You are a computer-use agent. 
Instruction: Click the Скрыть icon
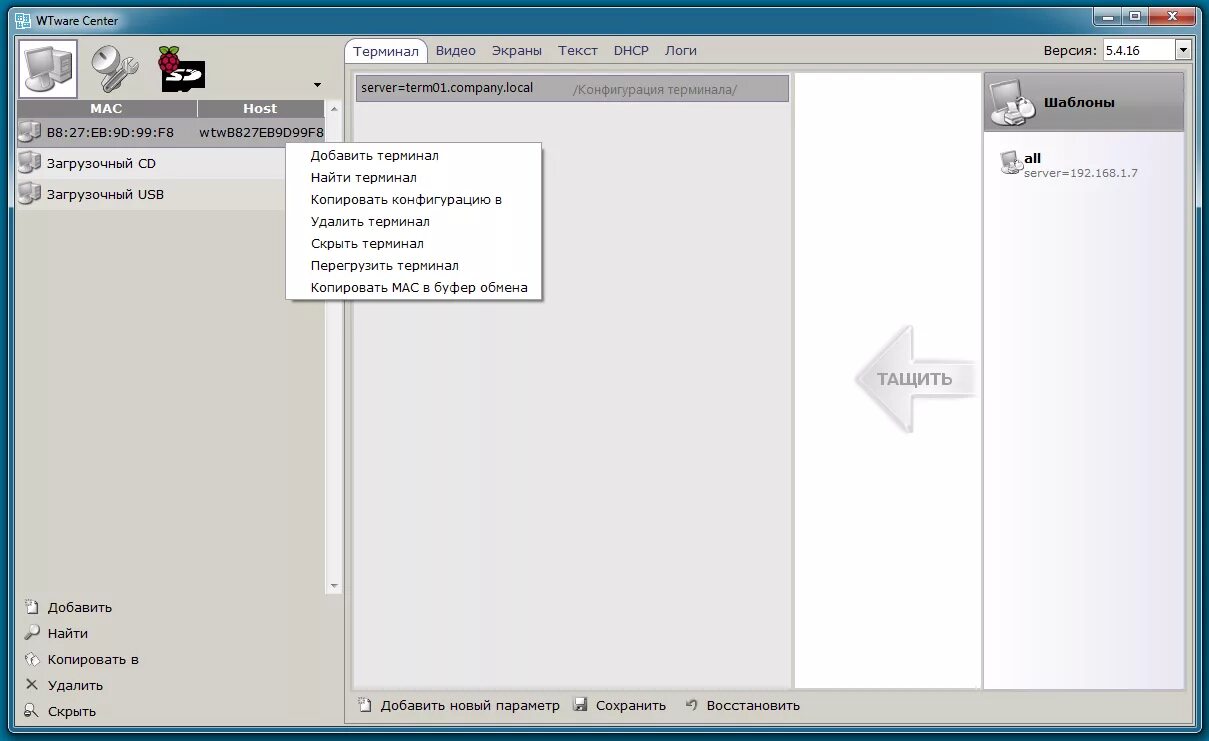[32, 710]
